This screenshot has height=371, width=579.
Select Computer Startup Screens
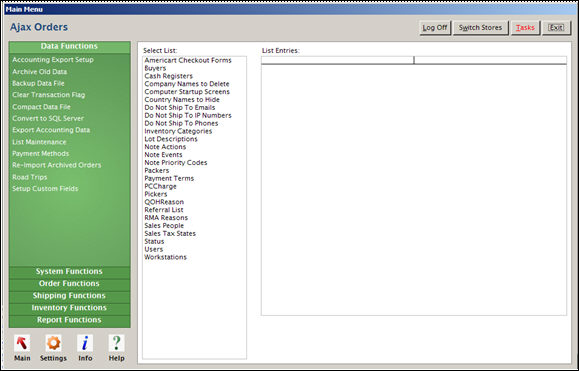click(x=187, y=92)
